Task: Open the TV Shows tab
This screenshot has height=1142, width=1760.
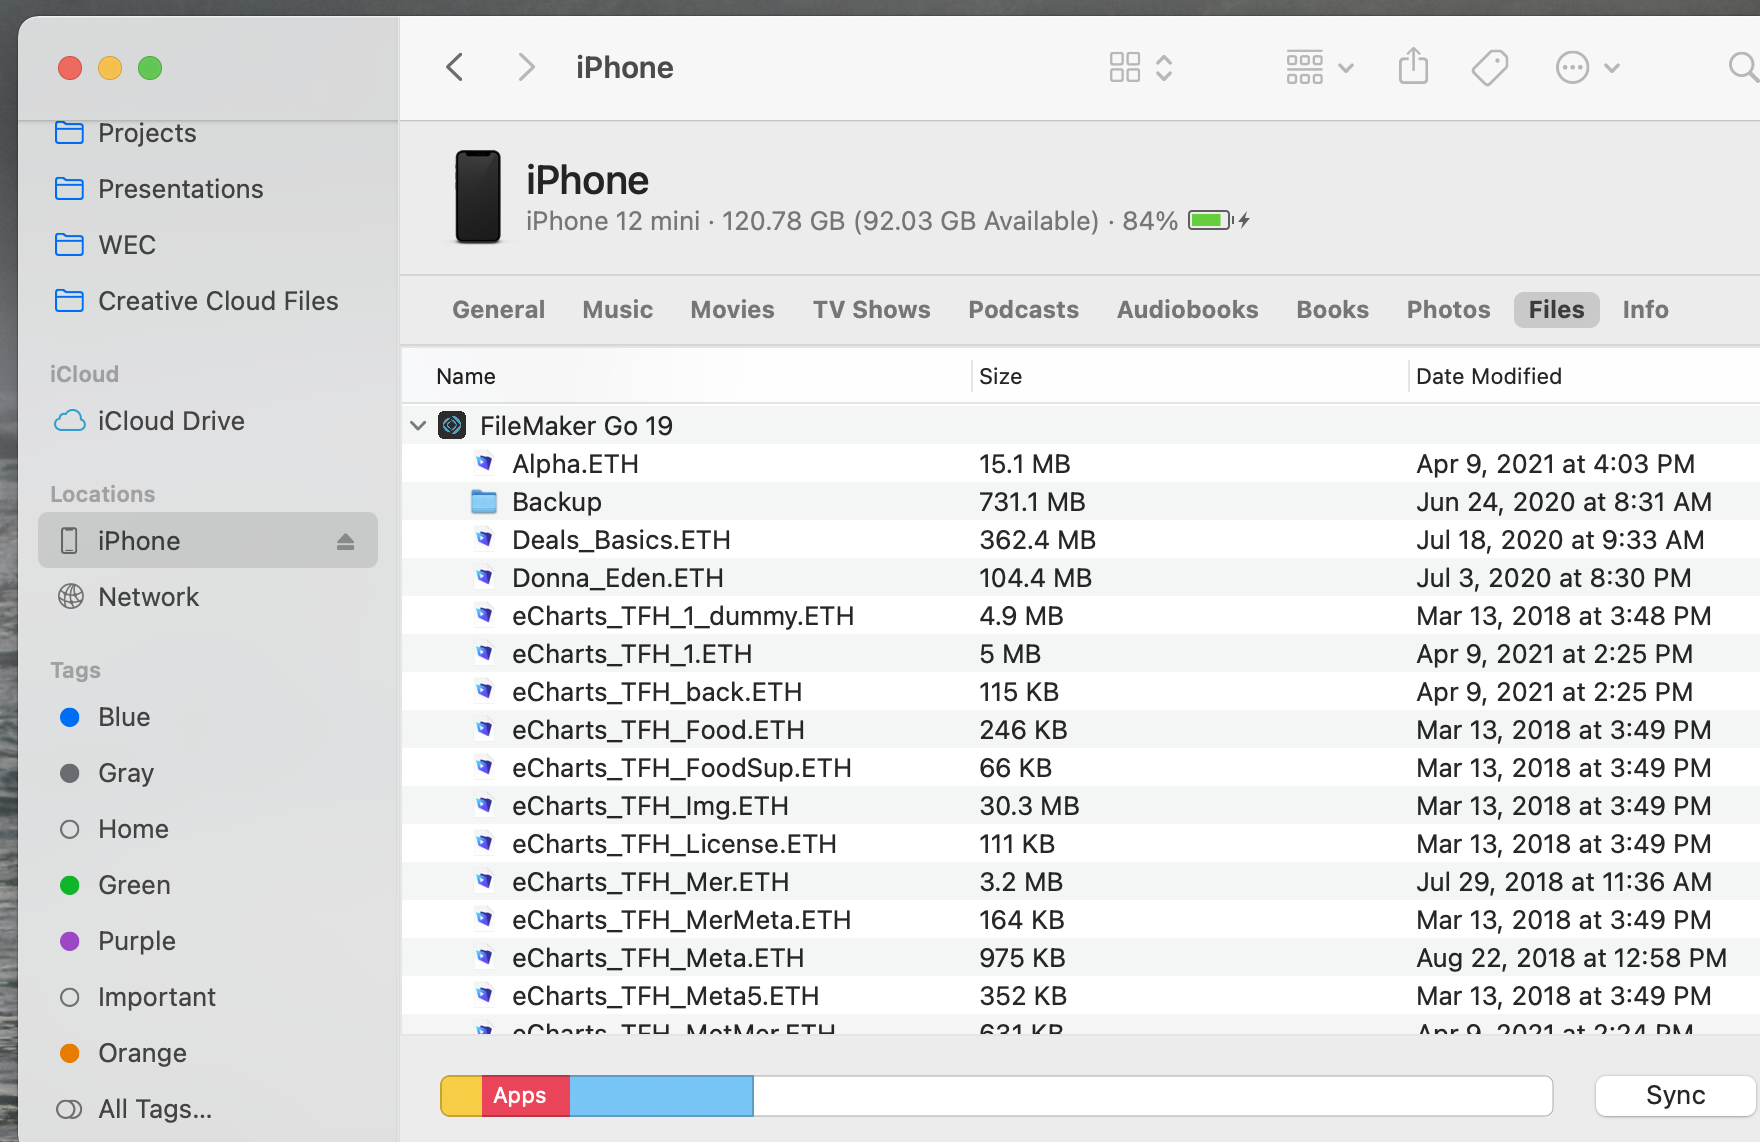Action: pos(871,310)
